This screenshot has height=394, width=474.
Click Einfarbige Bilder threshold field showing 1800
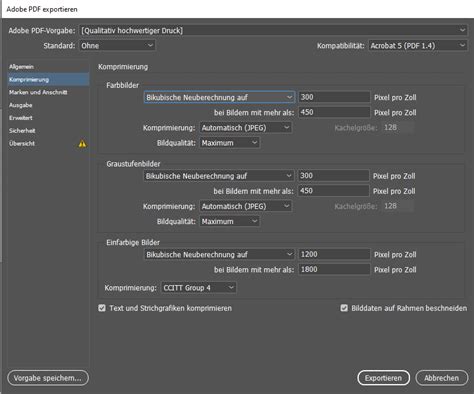pyautogui.click(x=334, y=269)
